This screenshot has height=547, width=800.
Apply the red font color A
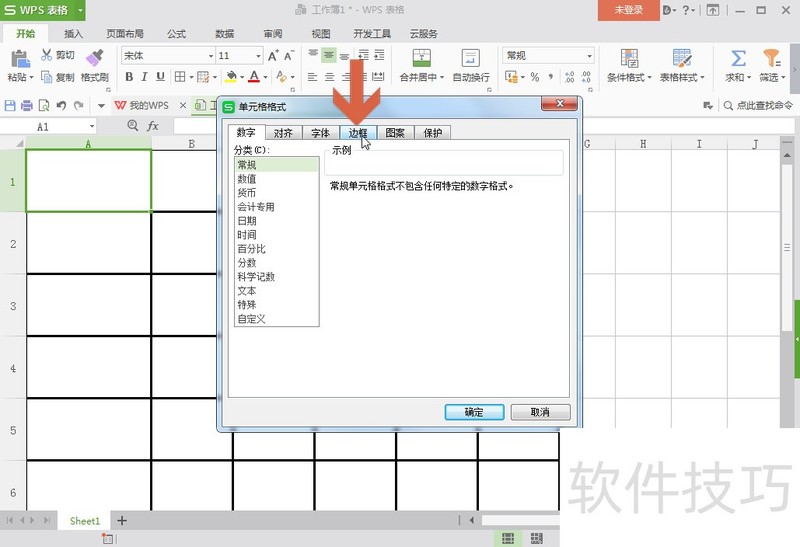click(x=254, y=77)
